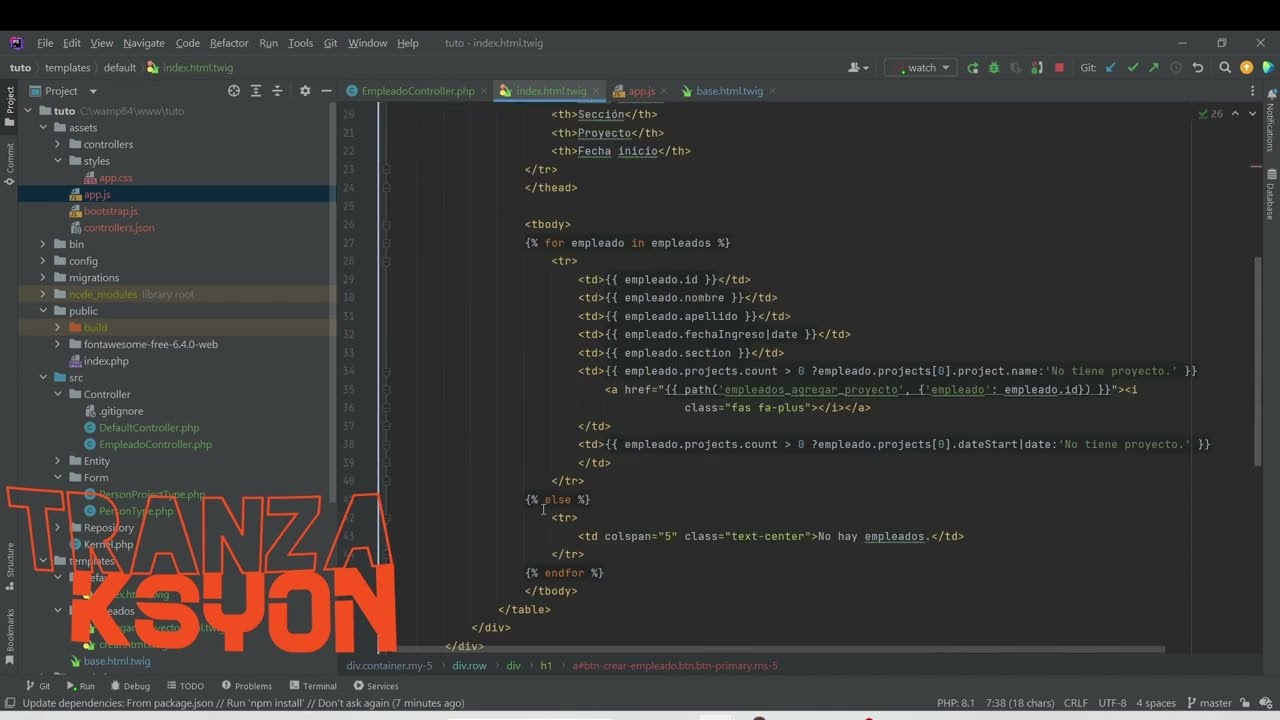
Task: Click the orange IDE update icon
Action: coord(1246,68)
